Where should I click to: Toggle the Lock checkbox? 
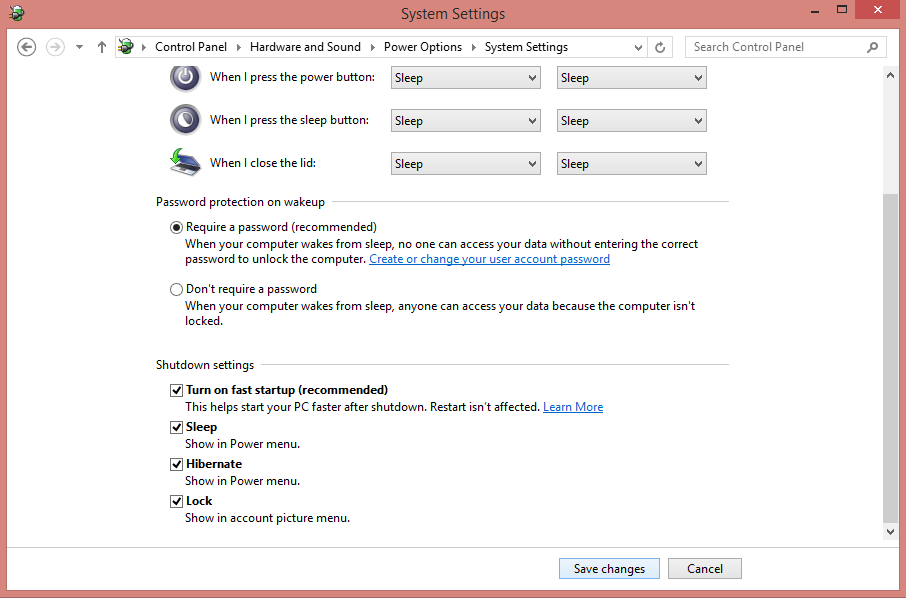point(176,502)
